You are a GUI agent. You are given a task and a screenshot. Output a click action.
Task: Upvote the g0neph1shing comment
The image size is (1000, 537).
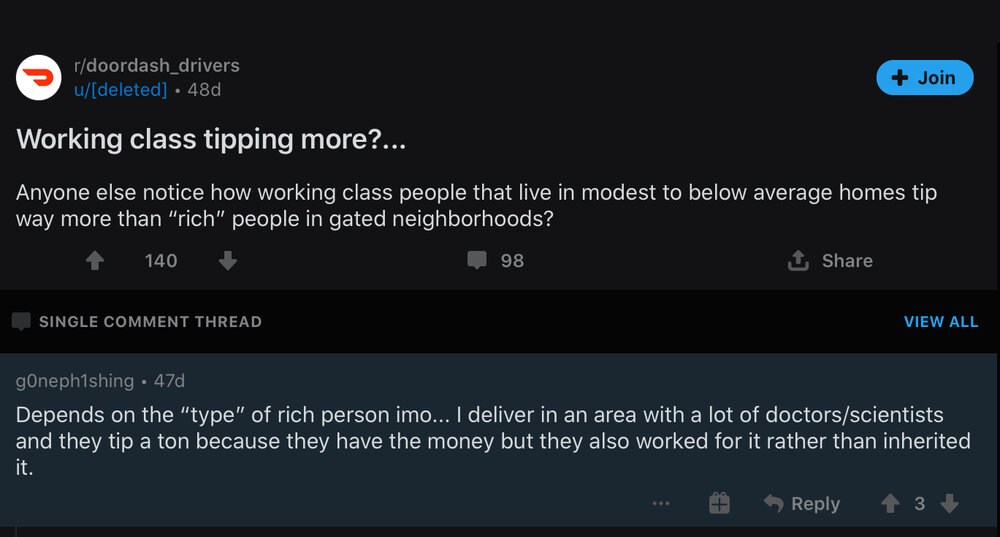(890, 503)
